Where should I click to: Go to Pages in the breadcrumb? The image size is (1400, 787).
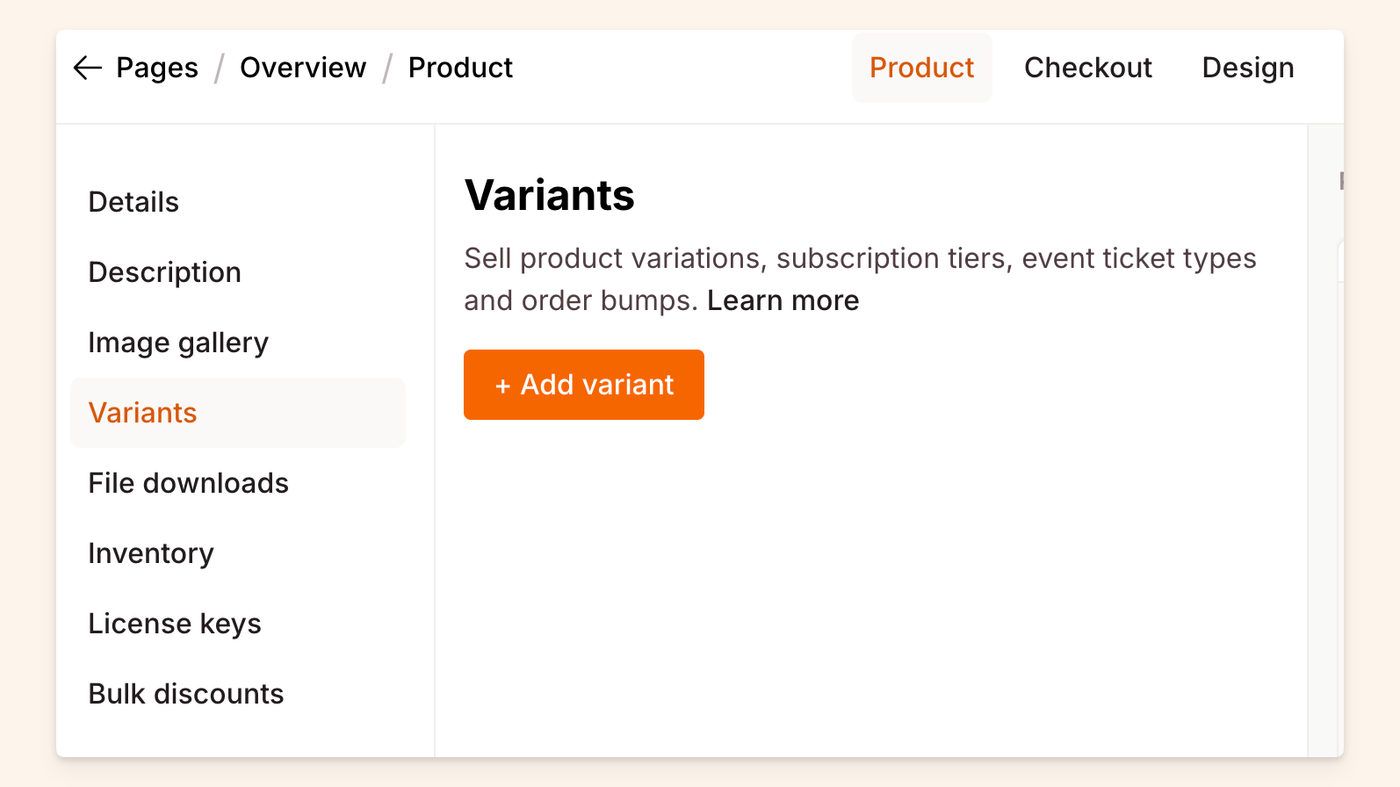tap(157, 68)
